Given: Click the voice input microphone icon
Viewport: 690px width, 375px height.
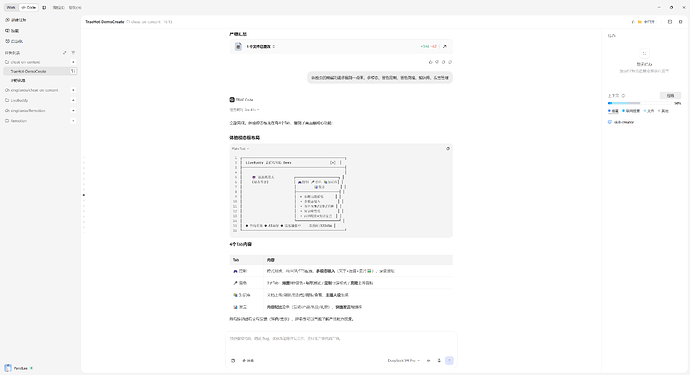Looking at the screenshot, I should pos(439,360).
